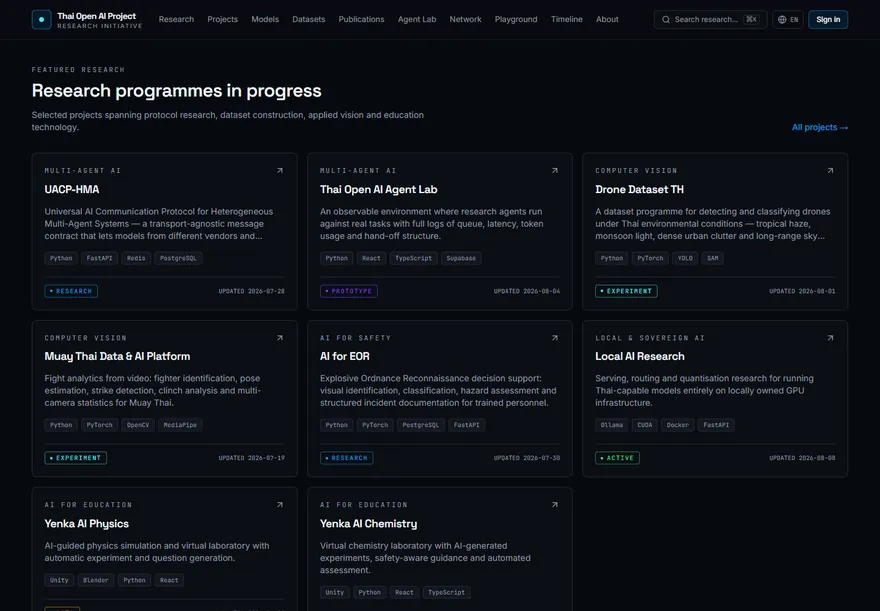Open AI for EOR title
Screen dimensions: 880x611
click(x=345, y=356)
